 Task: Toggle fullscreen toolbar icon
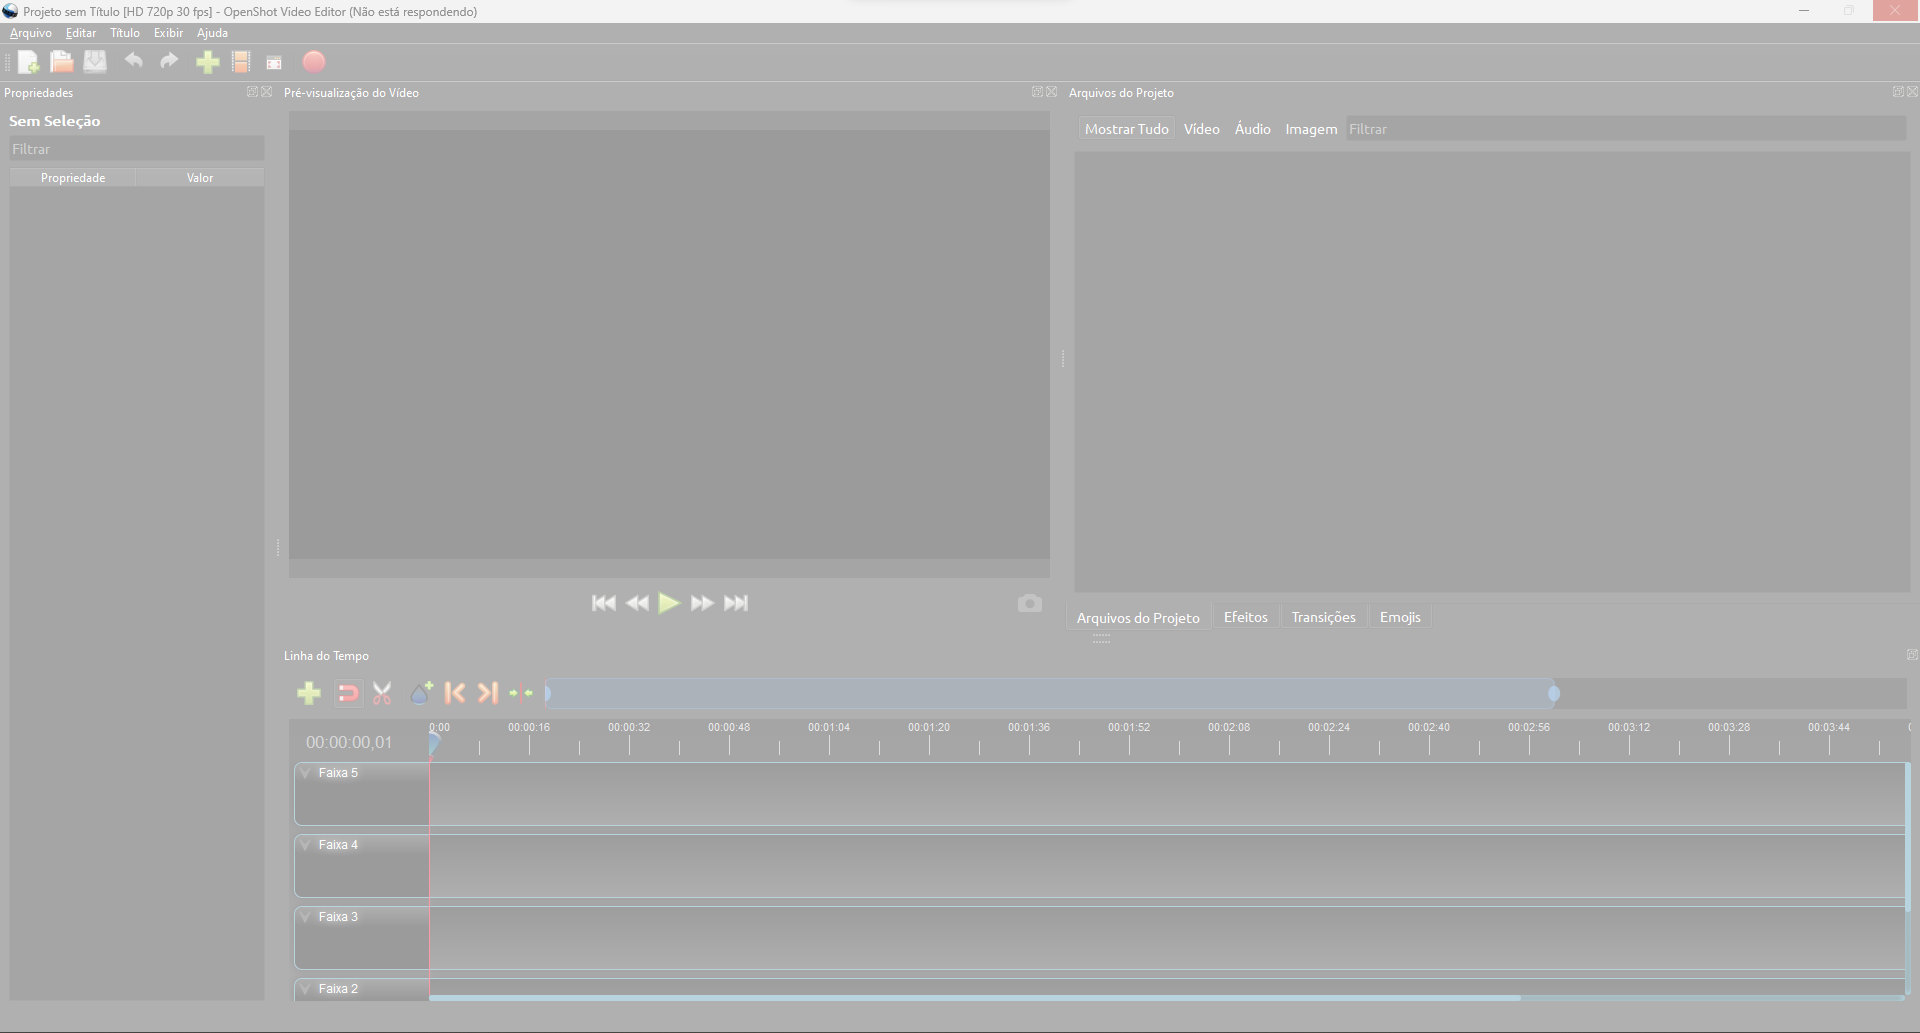(x=274, y=63)
